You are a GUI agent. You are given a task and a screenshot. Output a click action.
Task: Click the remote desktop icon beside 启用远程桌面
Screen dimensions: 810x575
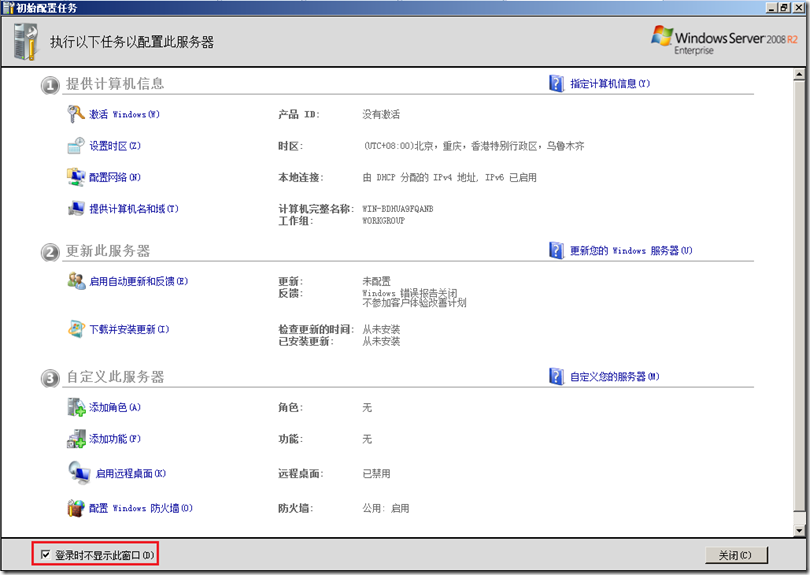79,473
